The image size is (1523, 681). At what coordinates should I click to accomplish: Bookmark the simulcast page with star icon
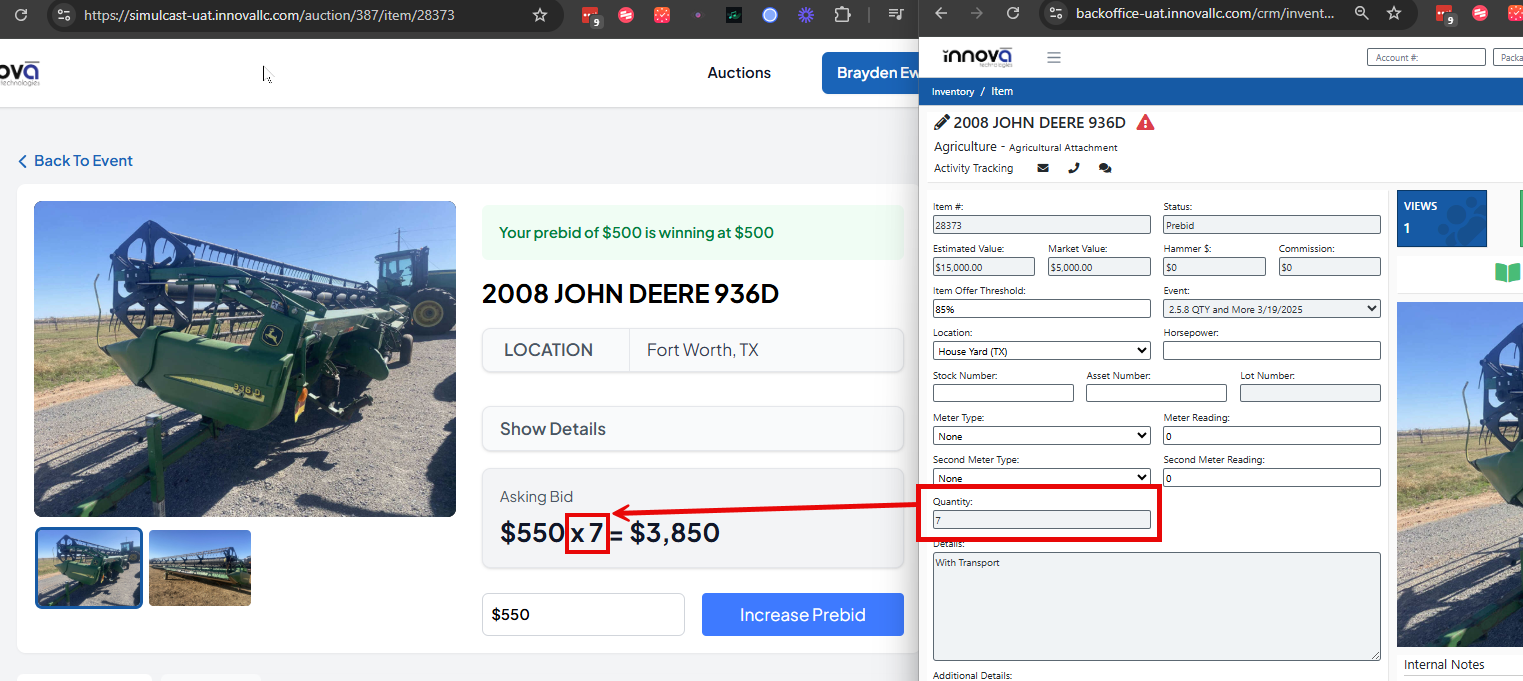tap(540, 15)
